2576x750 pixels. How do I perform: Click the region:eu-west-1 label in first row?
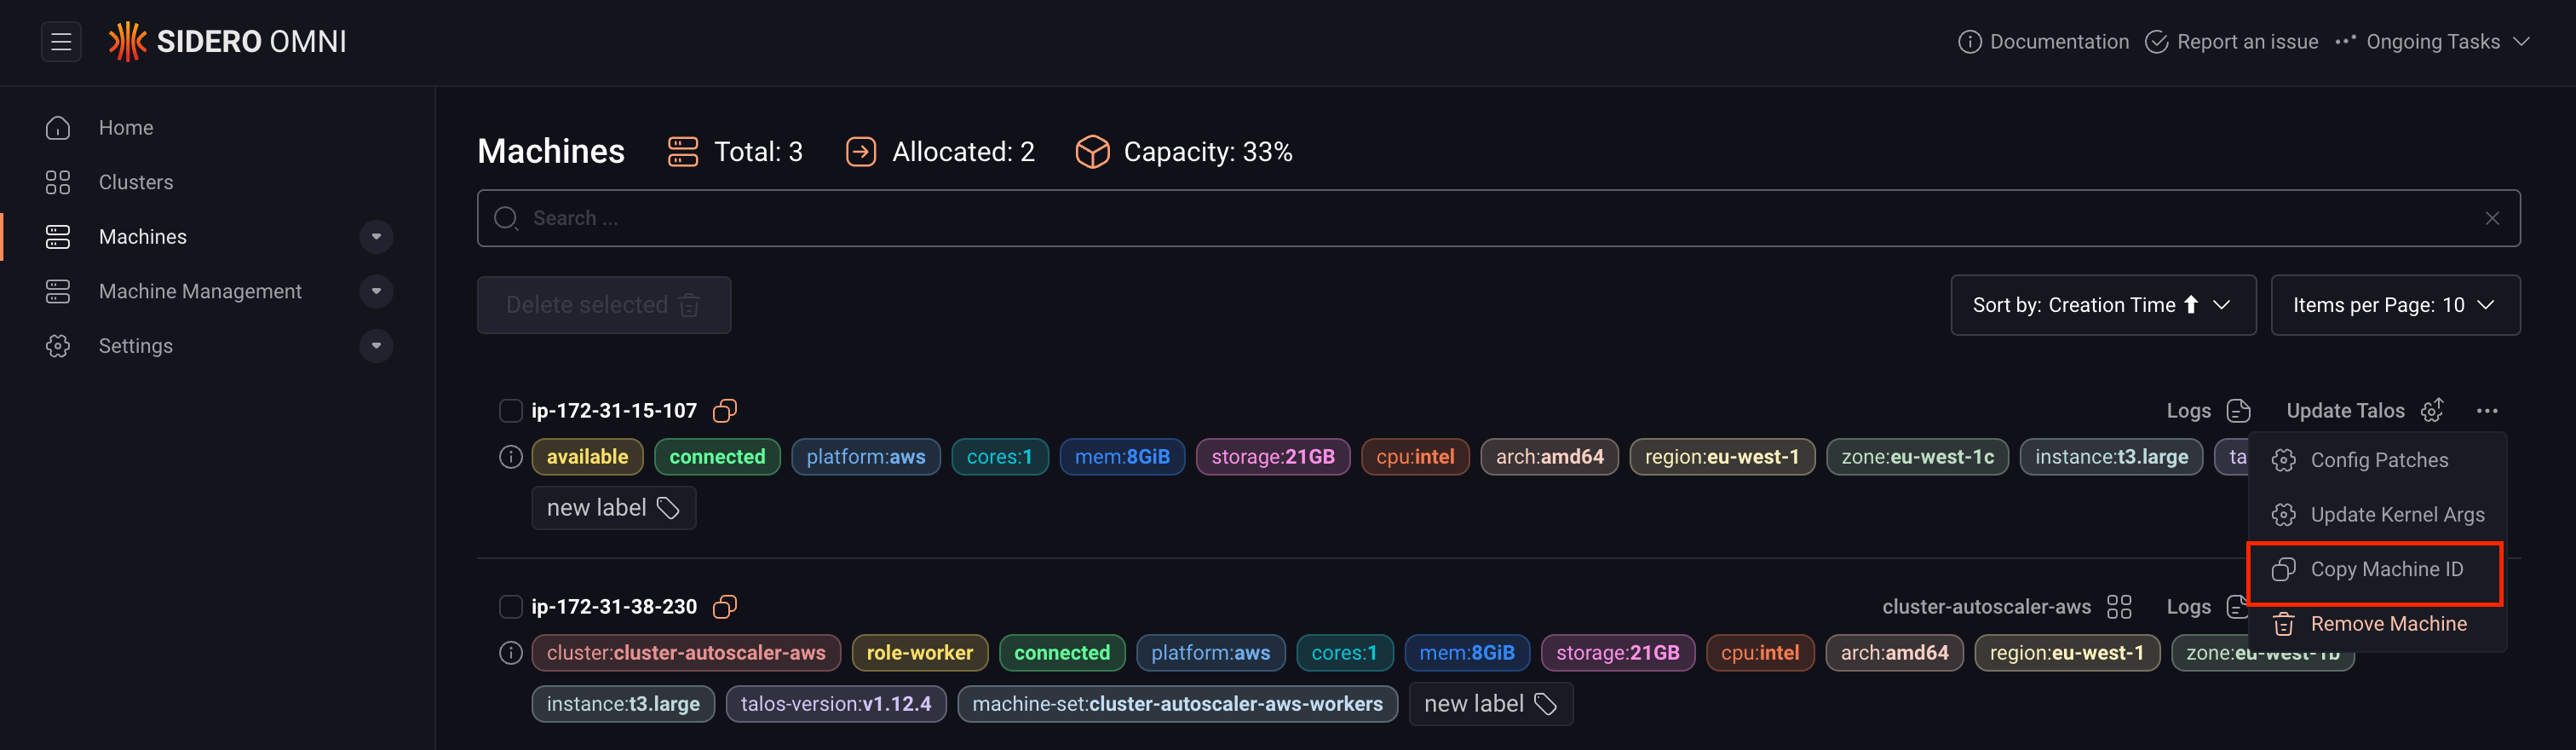pos(1722,457)
